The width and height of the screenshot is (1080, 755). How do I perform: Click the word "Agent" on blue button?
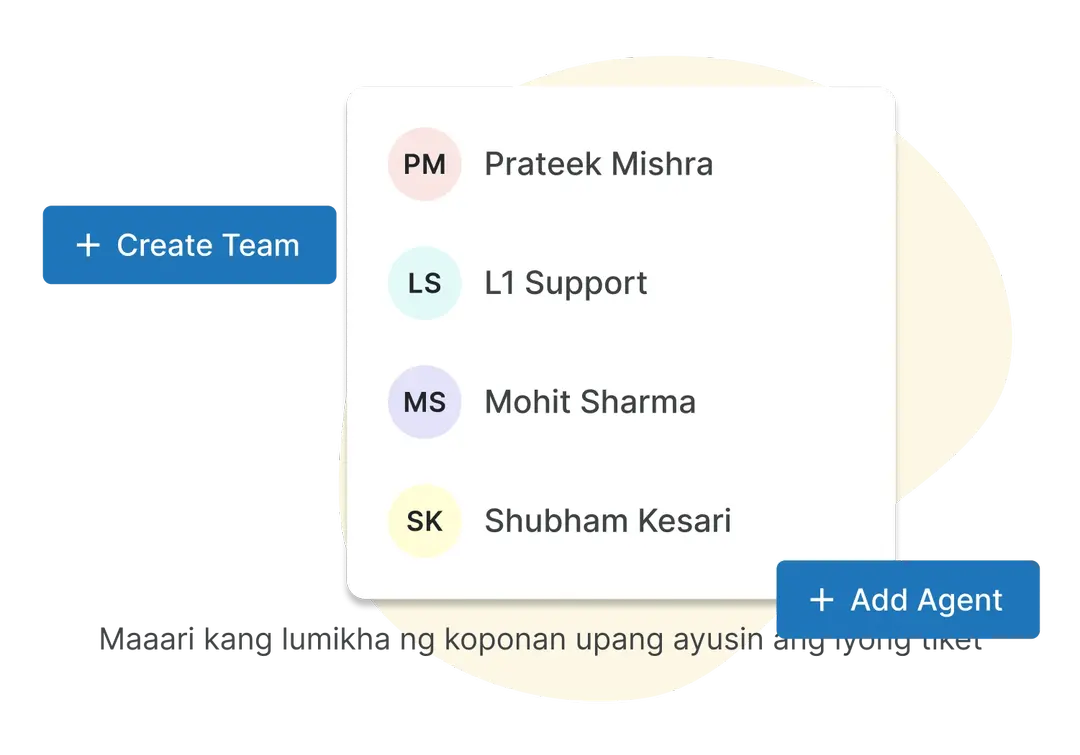tap(960, 600)
